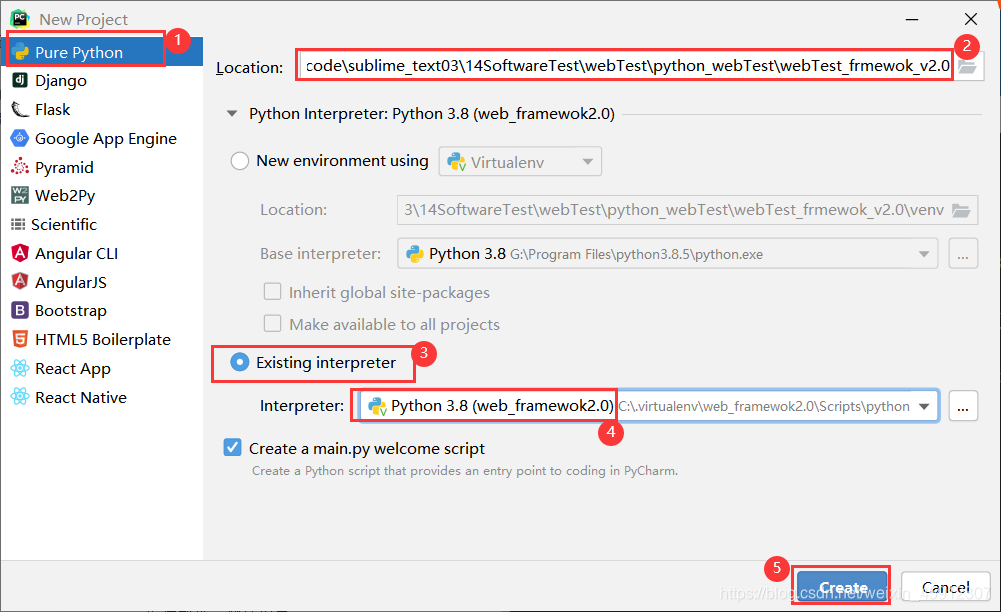This screenshot has width=1001, height=612.
Task: Click the PyCharm logo in title bar
Action: pos(20,19)
